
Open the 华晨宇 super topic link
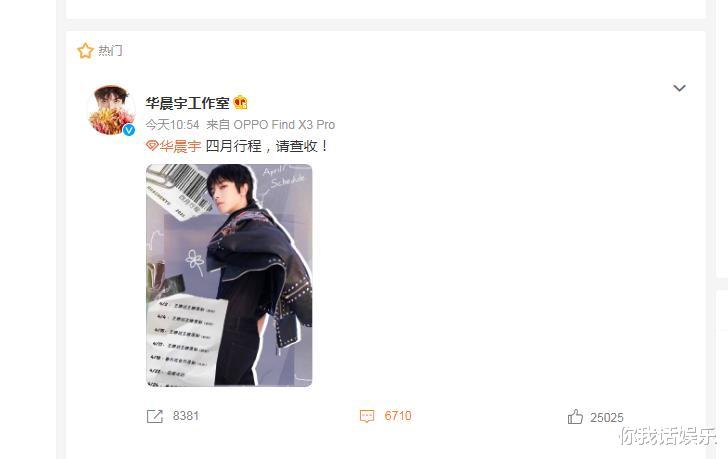point(180,146)
